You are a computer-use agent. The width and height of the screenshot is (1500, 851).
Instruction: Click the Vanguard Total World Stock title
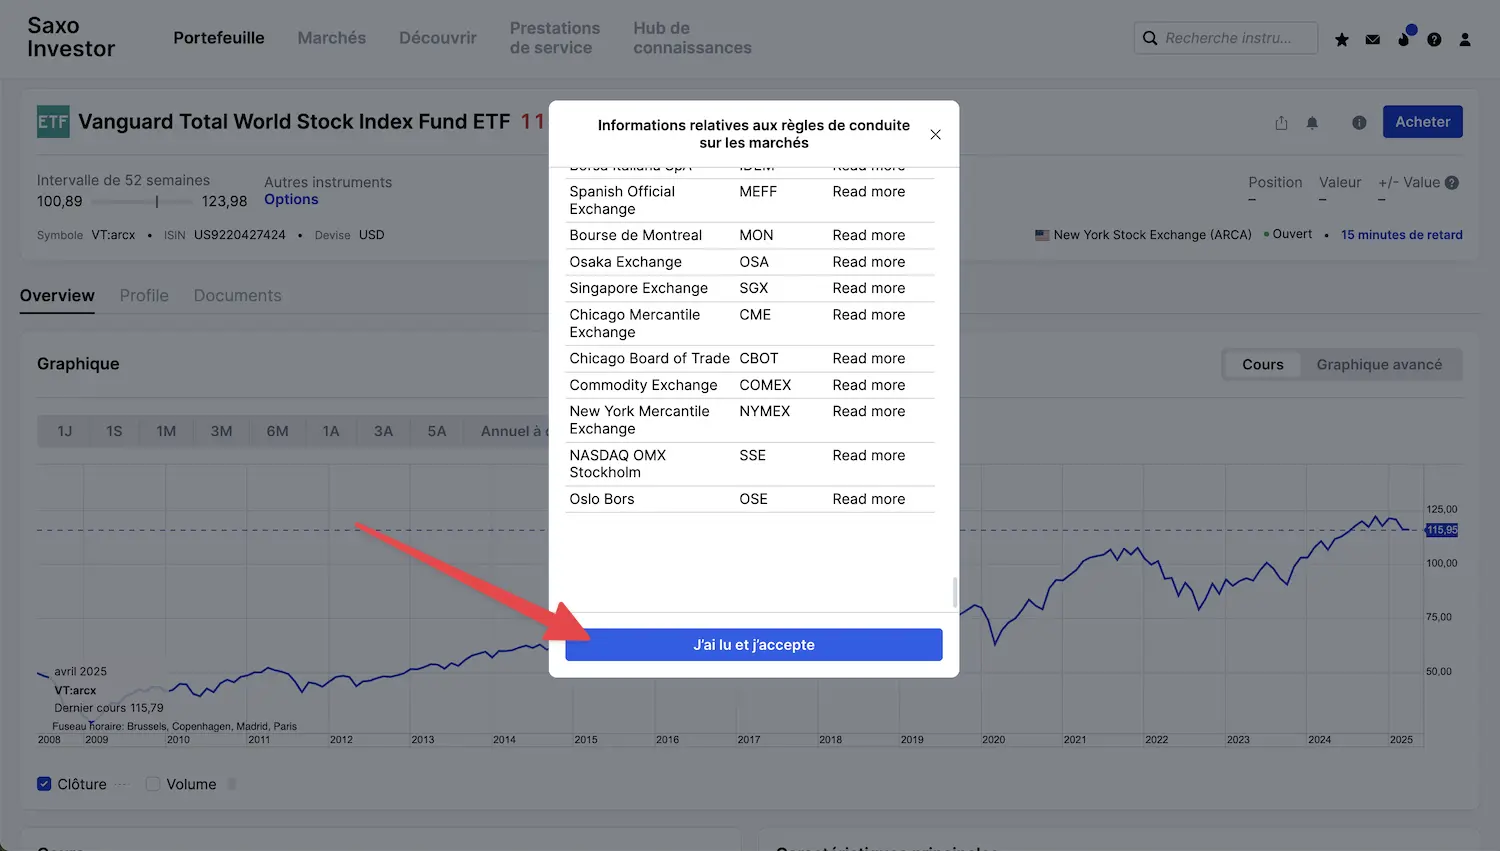point(294,122)
